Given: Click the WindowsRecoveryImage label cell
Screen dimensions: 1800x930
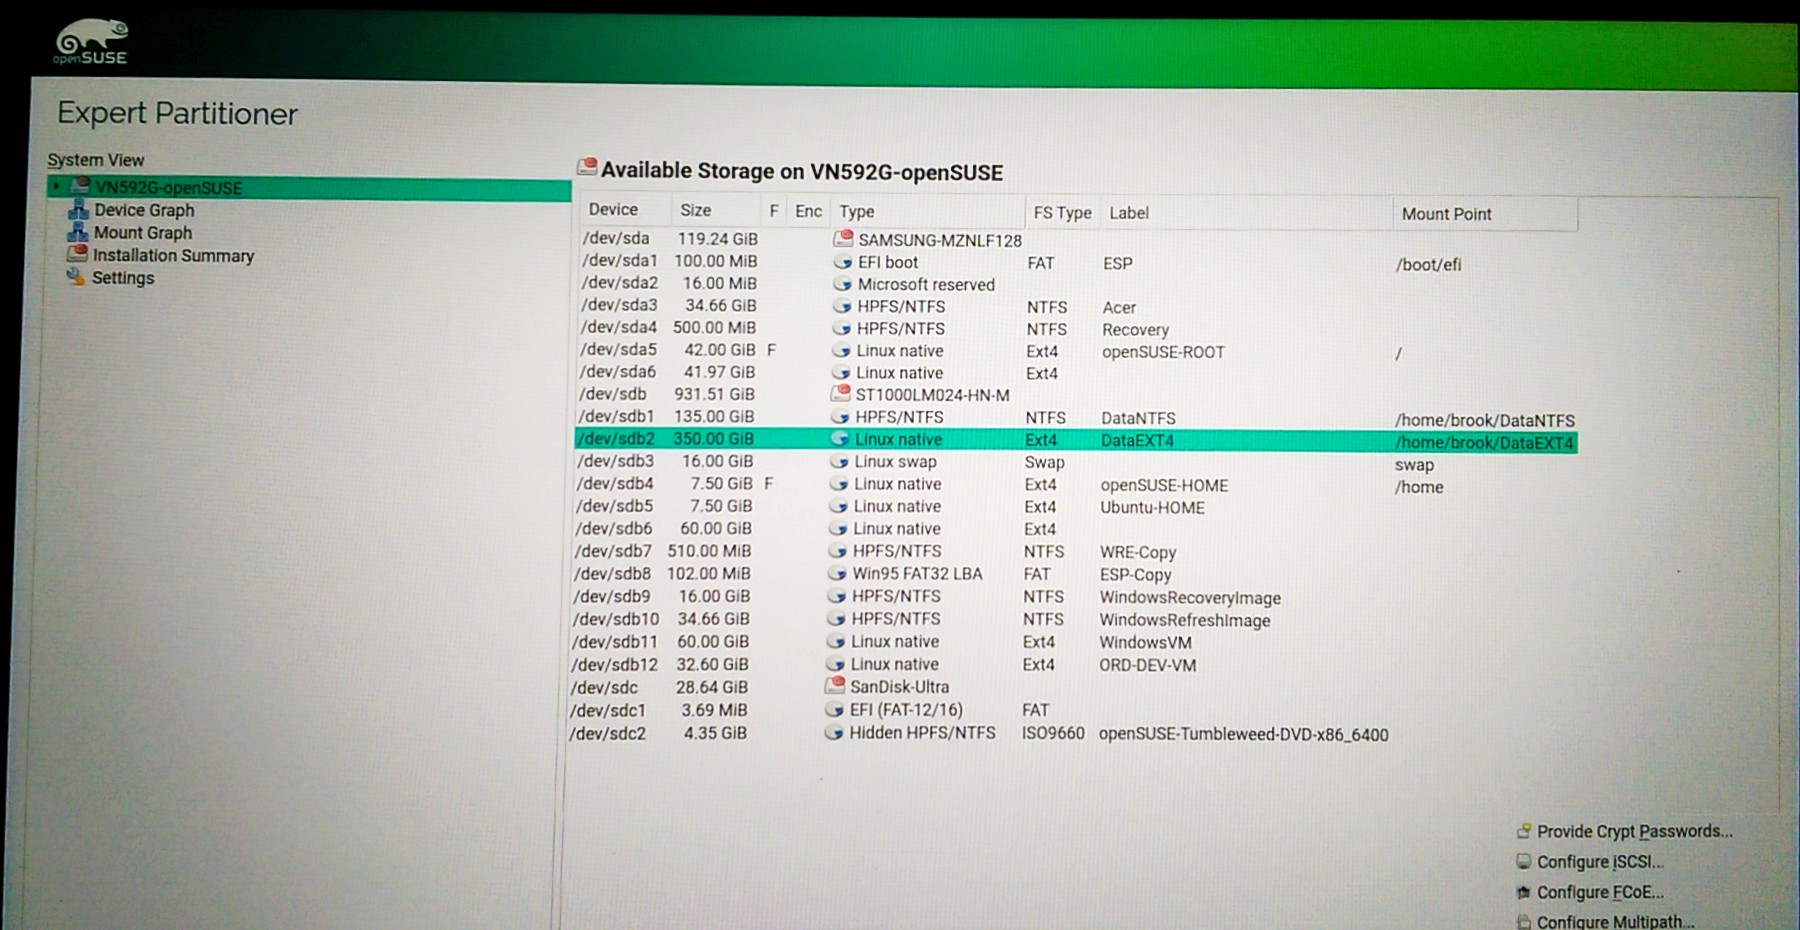Looking at the screenshot, I should [x=1190, y=598].
